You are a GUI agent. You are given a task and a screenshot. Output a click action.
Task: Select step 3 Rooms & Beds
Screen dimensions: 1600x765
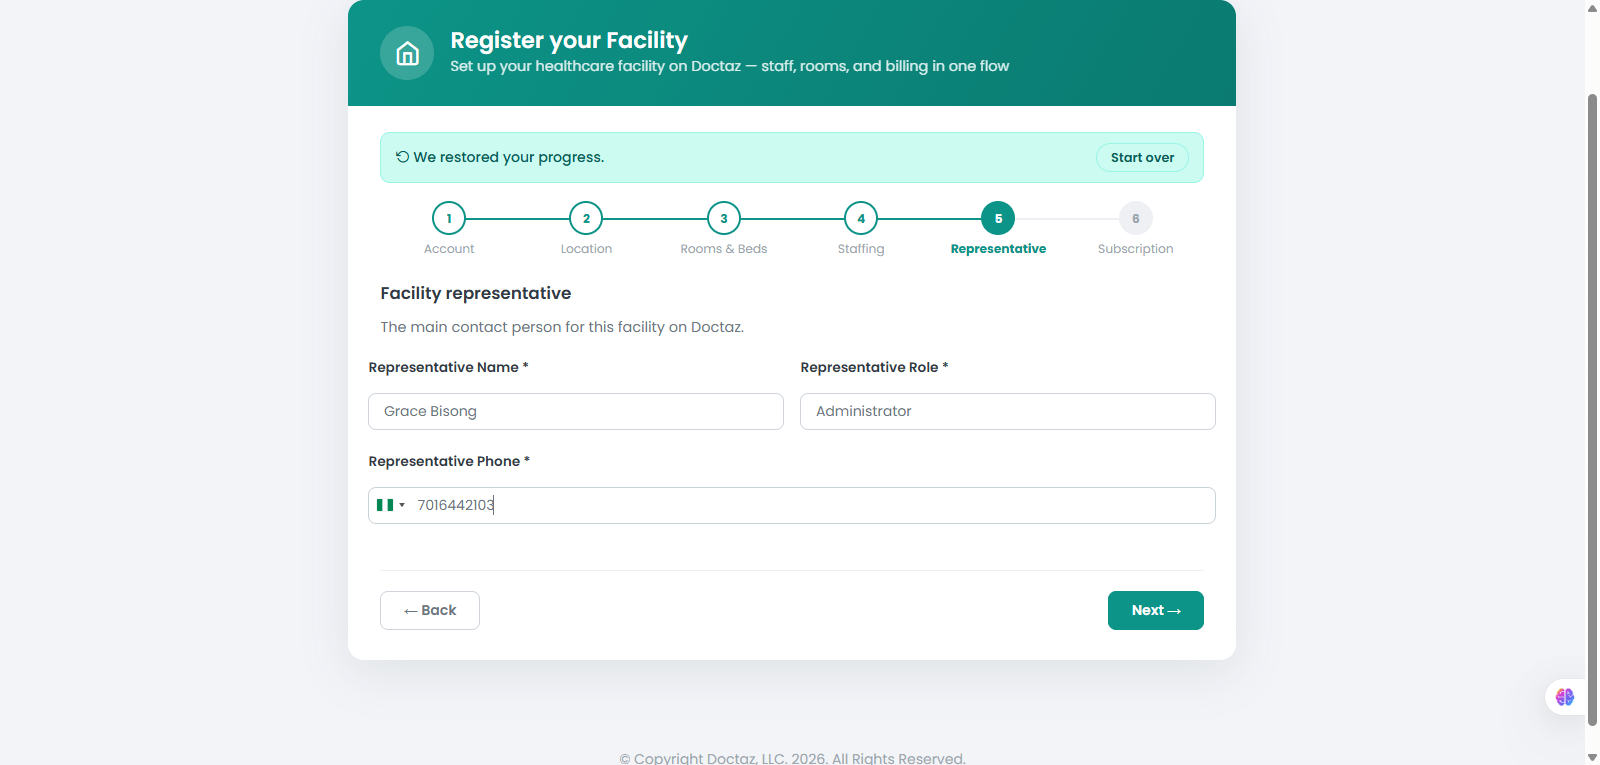point(724,218)
